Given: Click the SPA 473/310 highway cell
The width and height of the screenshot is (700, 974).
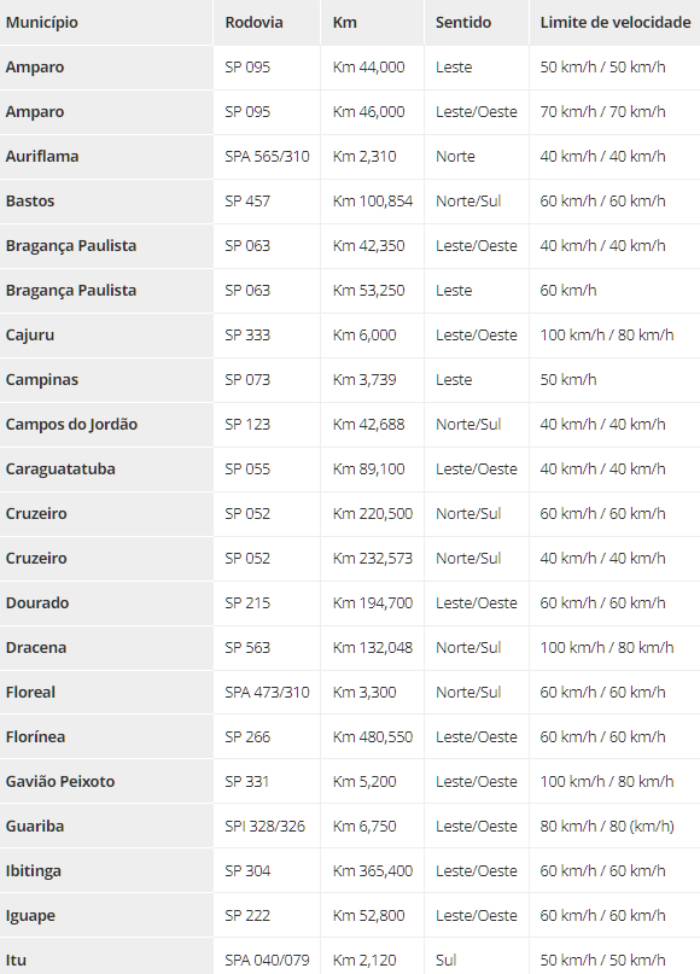Looking at the screenshot, I should pyautogui.click(x=267, y=692).
